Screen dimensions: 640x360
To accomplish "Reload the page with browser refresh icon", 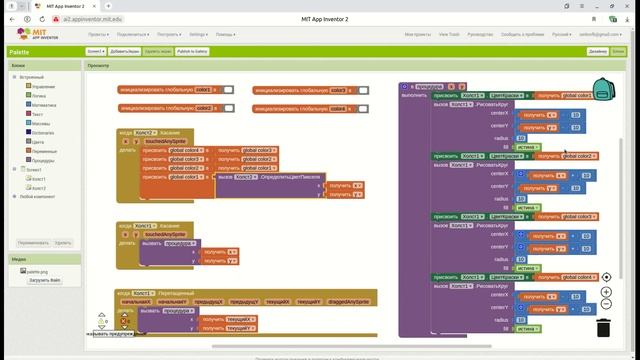I will pos(42,19).
